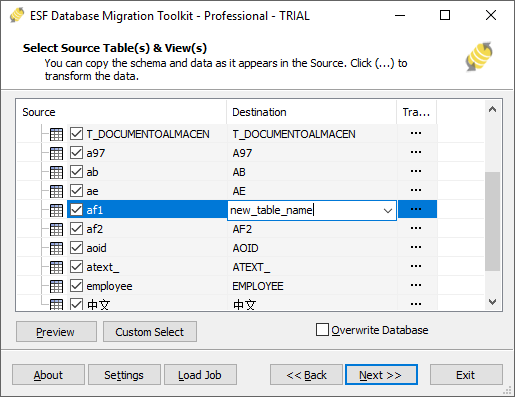Uncheck the ae table checkbox

click(x=76, y=191)
